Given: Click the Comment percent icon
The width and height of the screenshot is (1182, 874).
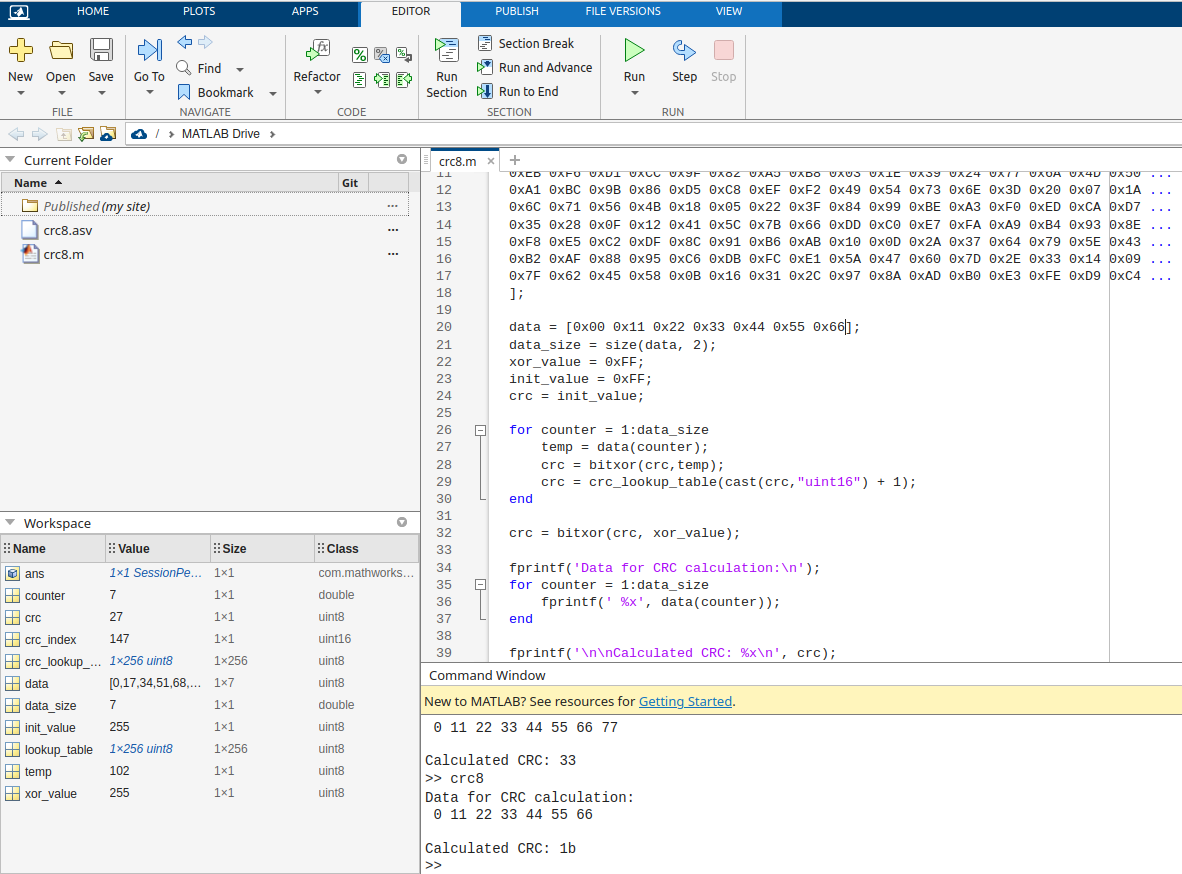Looking at the screenshot, I should click(360, 55).
